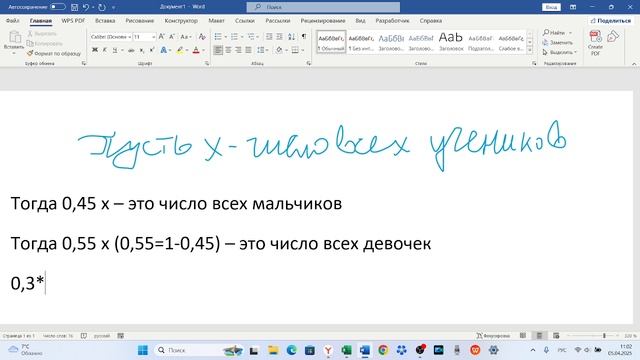The height and width of the screenshot is (360, 640).
Task: Decrease paragraph indent
Action: [x=269, y=37]
